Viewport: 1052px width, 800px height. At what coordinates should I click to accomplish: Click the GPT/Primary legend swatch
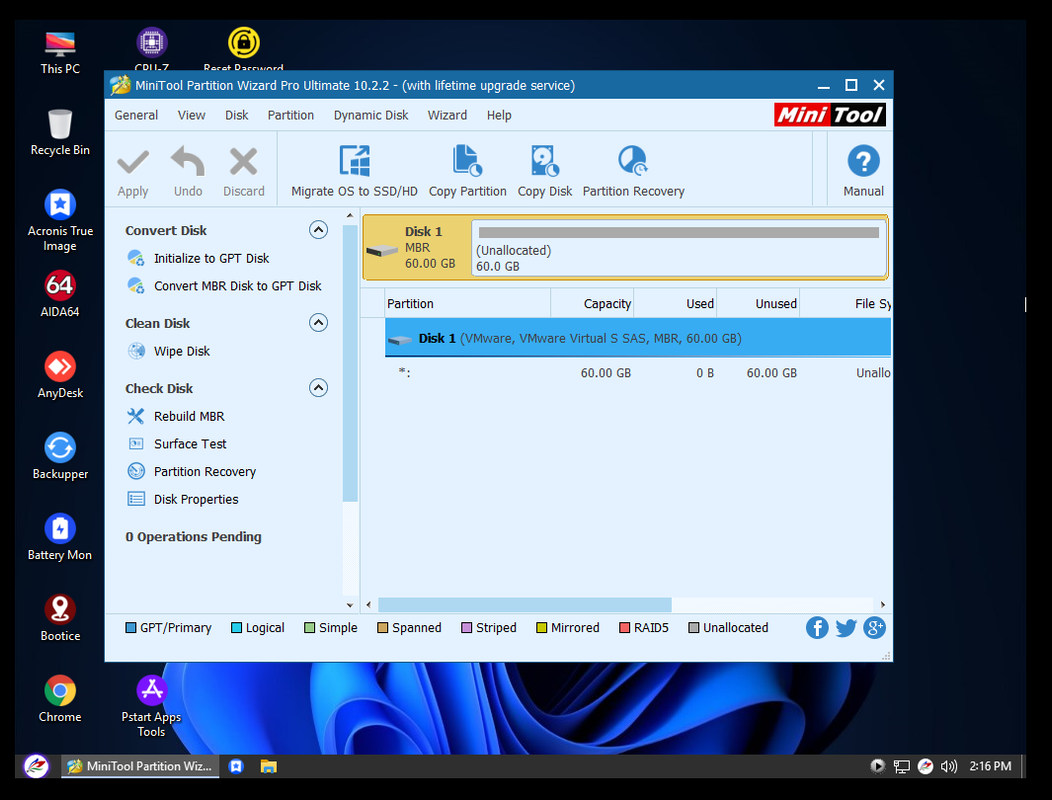click(131, 628)
